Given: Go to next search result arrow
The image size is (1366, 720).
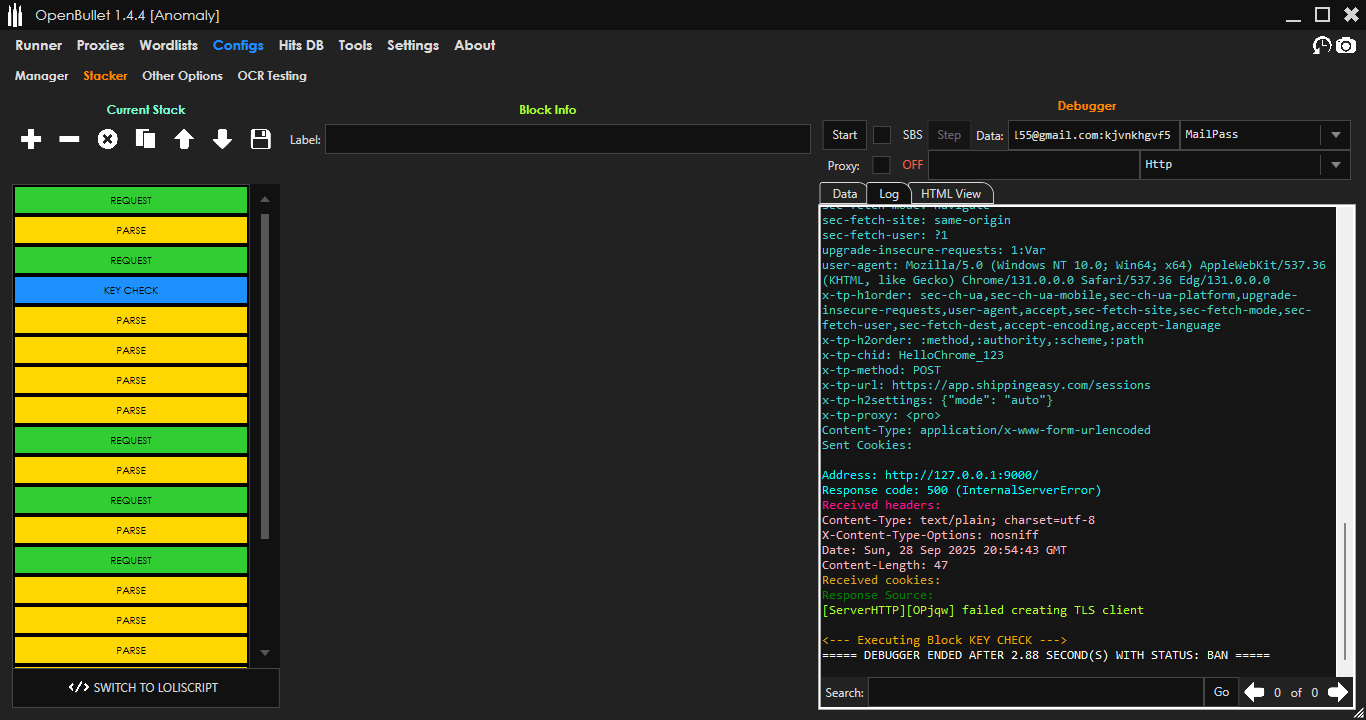Looking at the screenshot, I should pyautogui.click(x=1337, y=692).
